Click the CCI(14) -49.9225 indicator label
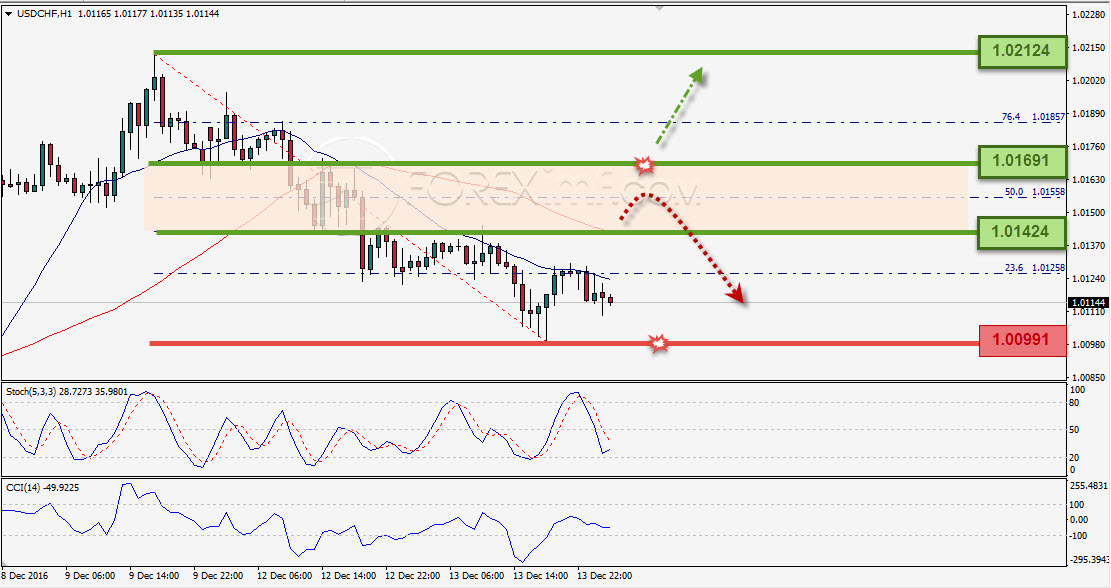Image resolution: width=1111 pixels, height=588 pixels. tap(42, 487)
